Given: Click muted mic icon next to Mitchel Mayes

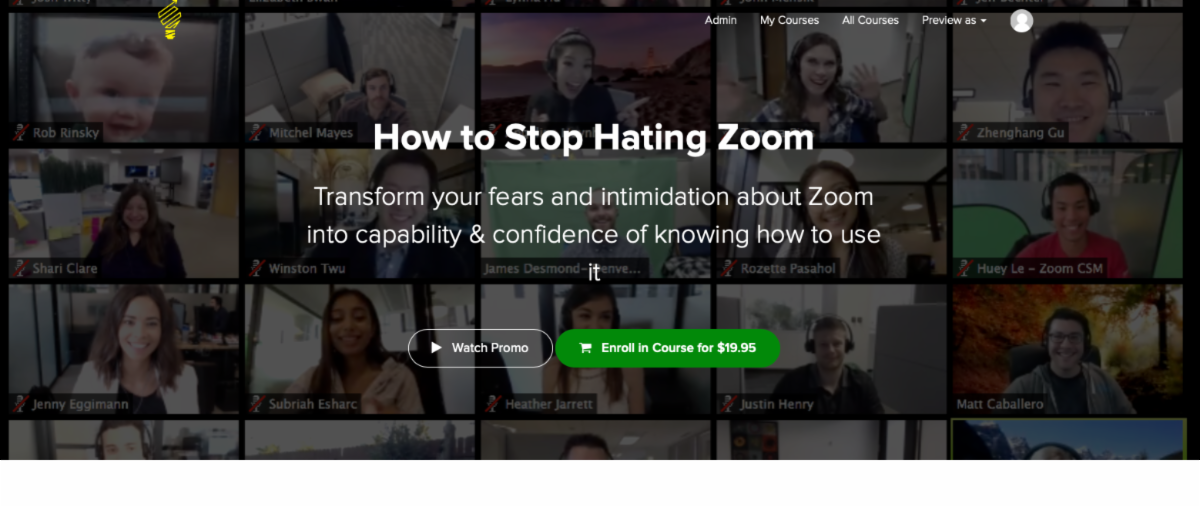Looking at the screenshot, I should pyautogui.click(x=256, y=133).
